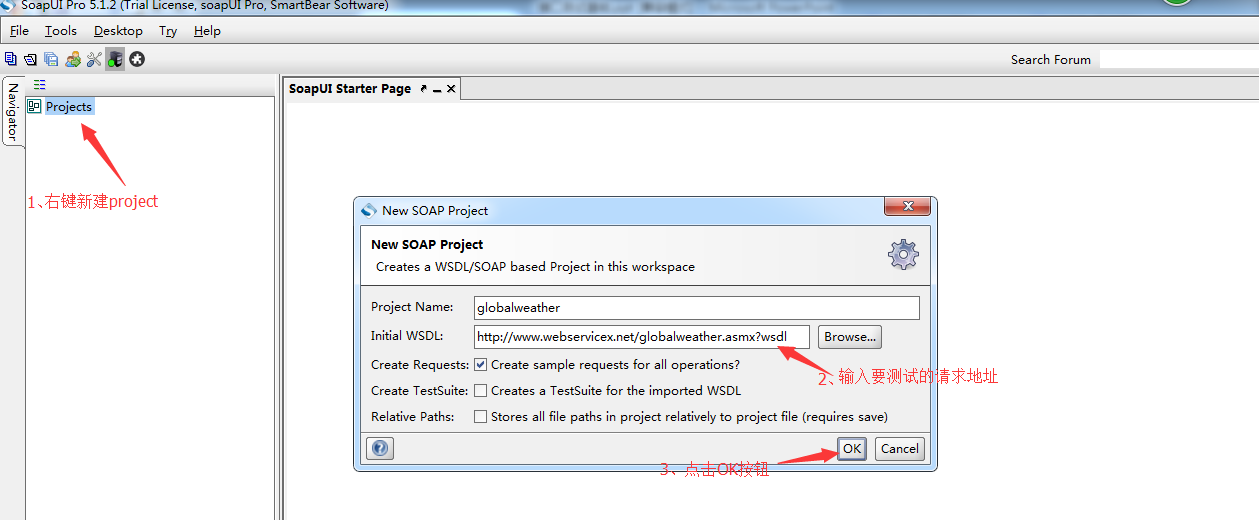This screenshot has width=1259, height=520.
Task: Open the forum people icon in toolbar
Action: 73,59
